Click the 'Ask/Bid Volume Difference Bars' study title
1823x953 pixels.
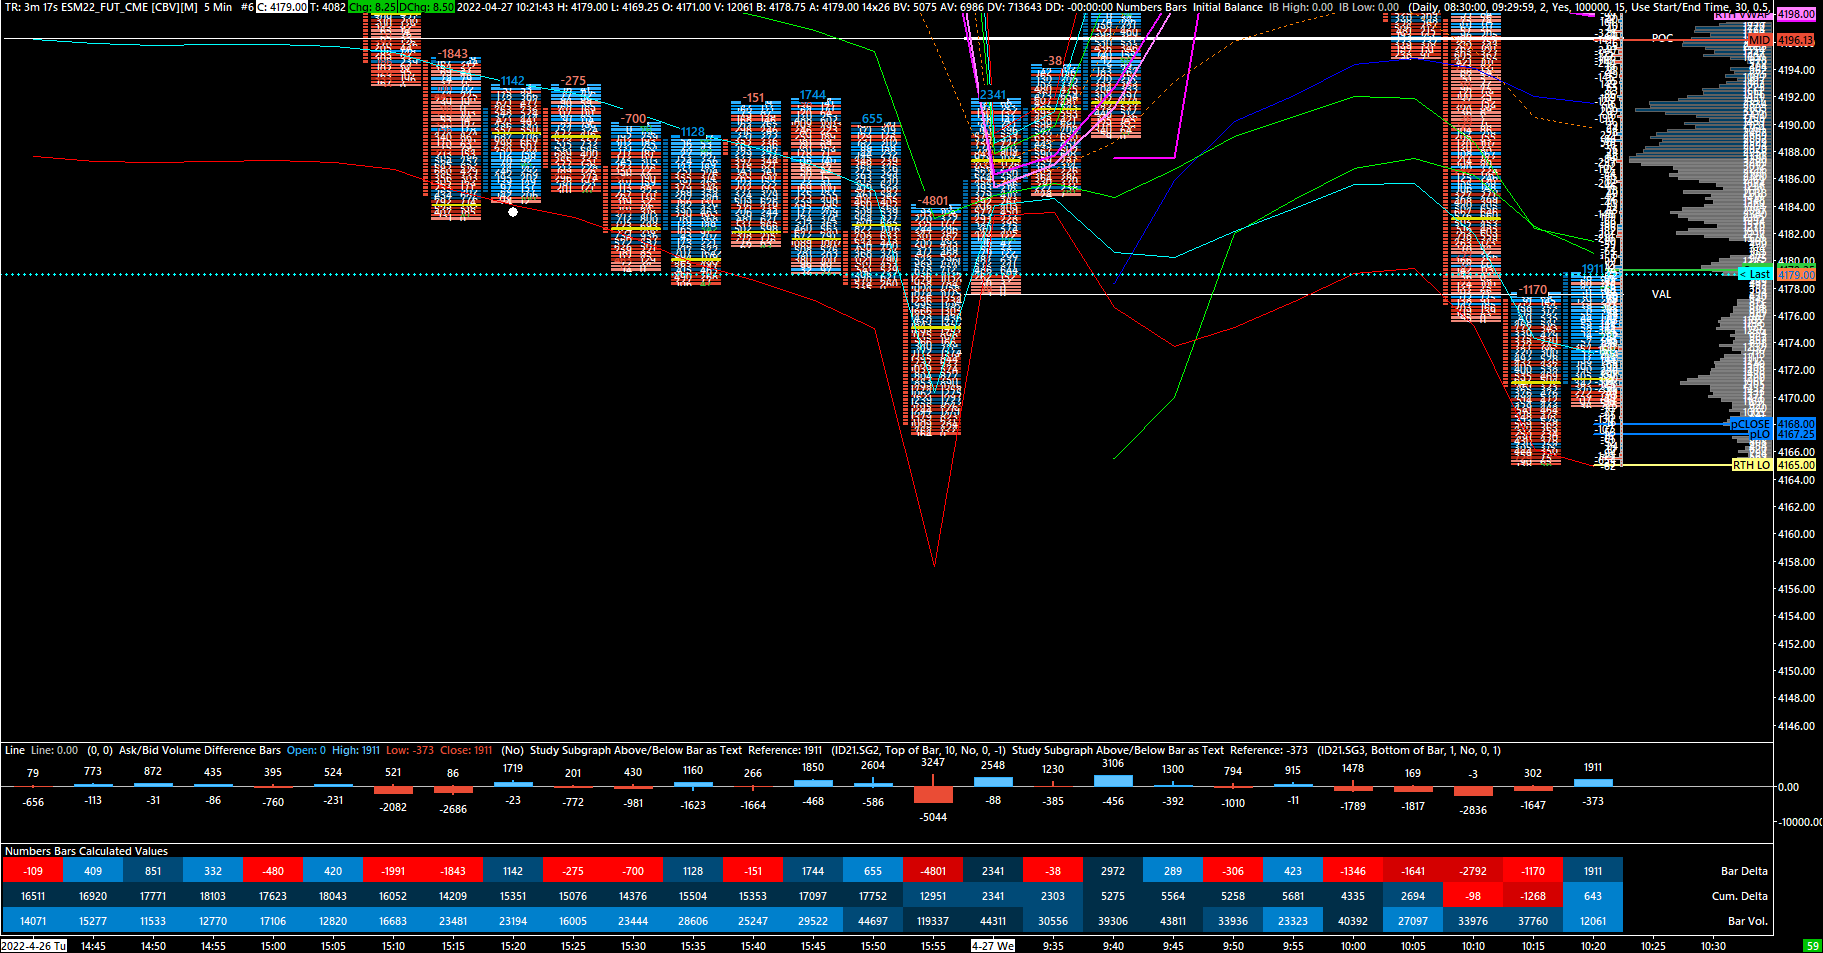pos(200,750)
